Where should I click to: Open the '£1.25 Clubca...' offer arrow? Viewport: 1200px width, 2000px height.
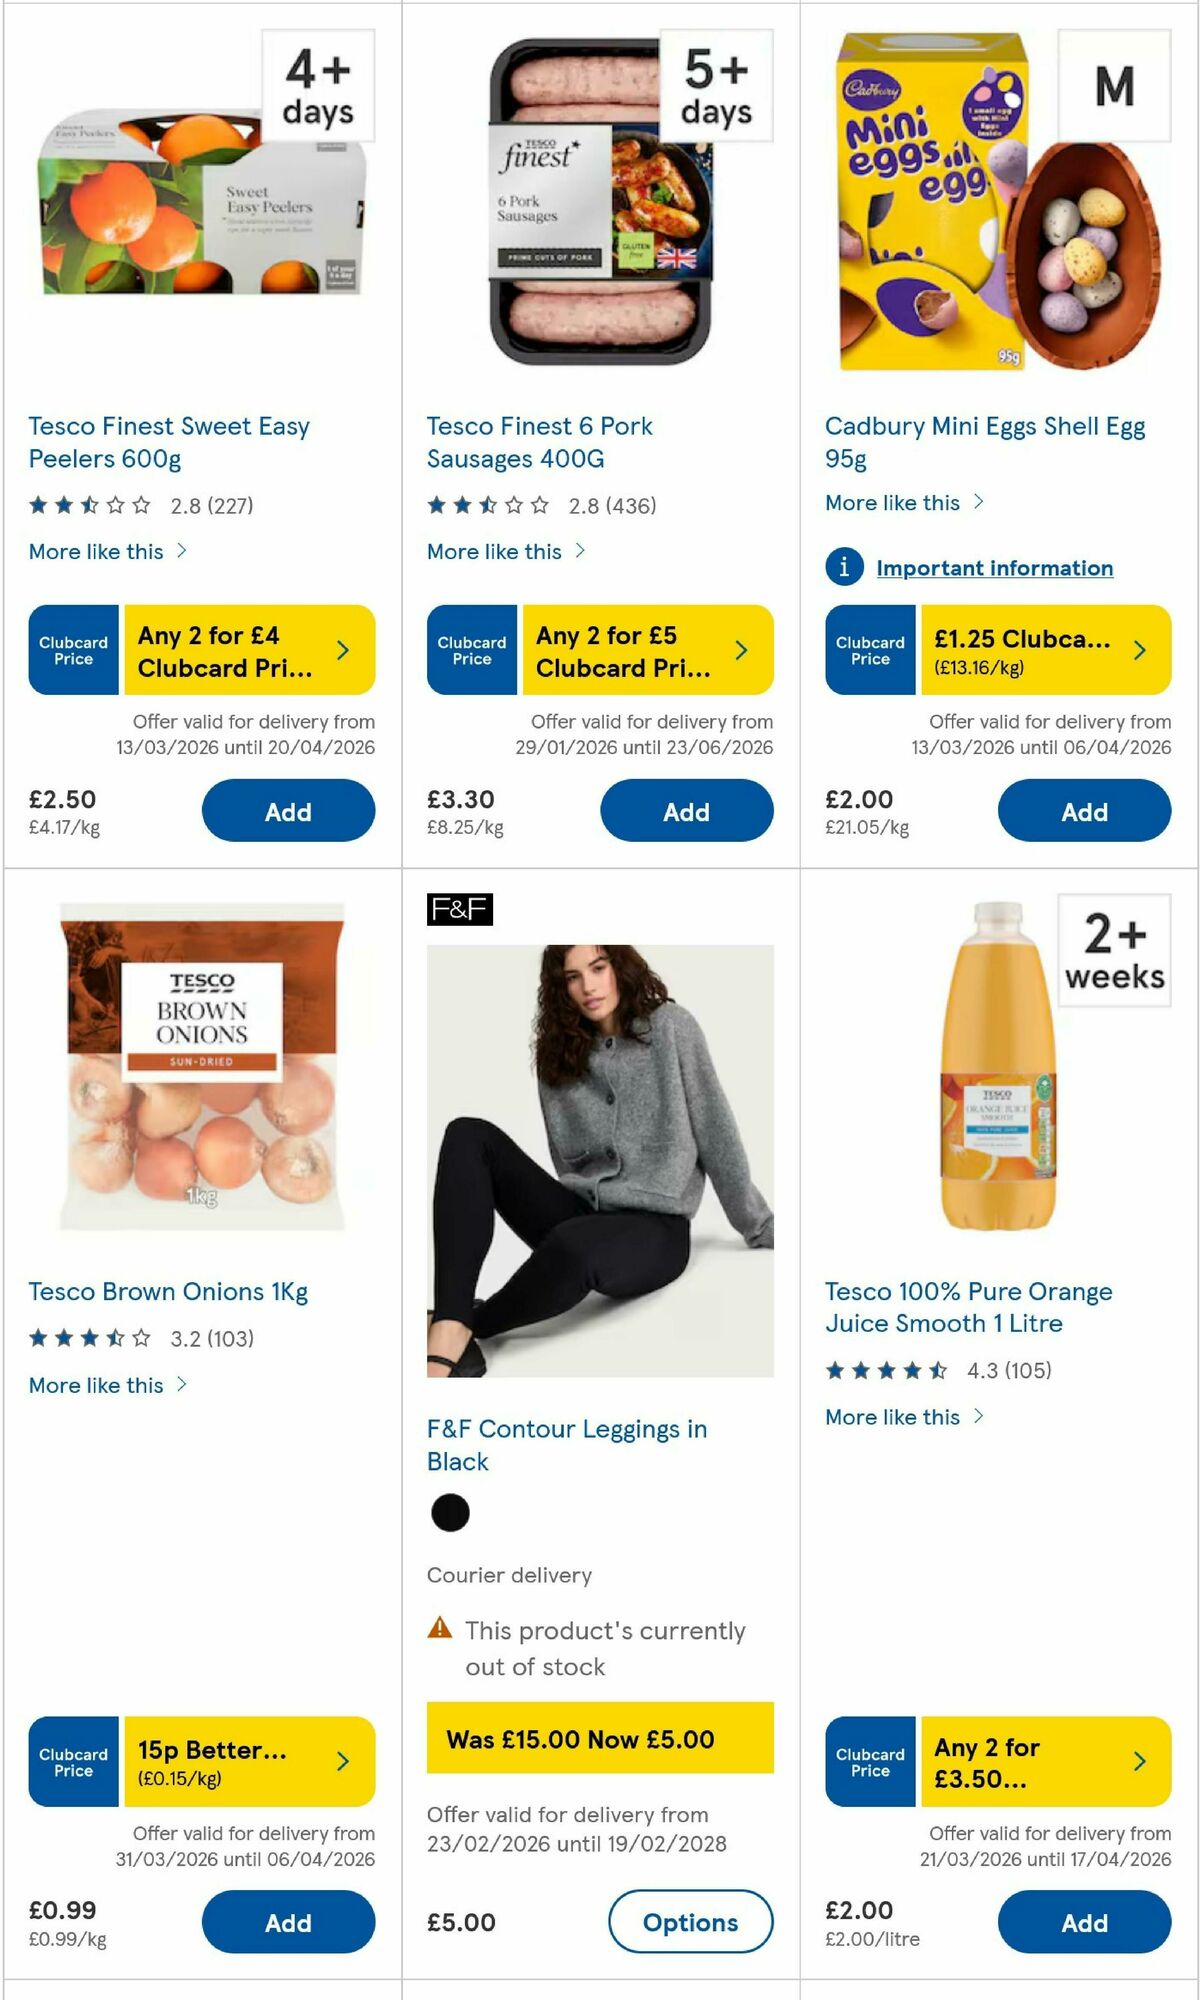[x=1138, y=650]
